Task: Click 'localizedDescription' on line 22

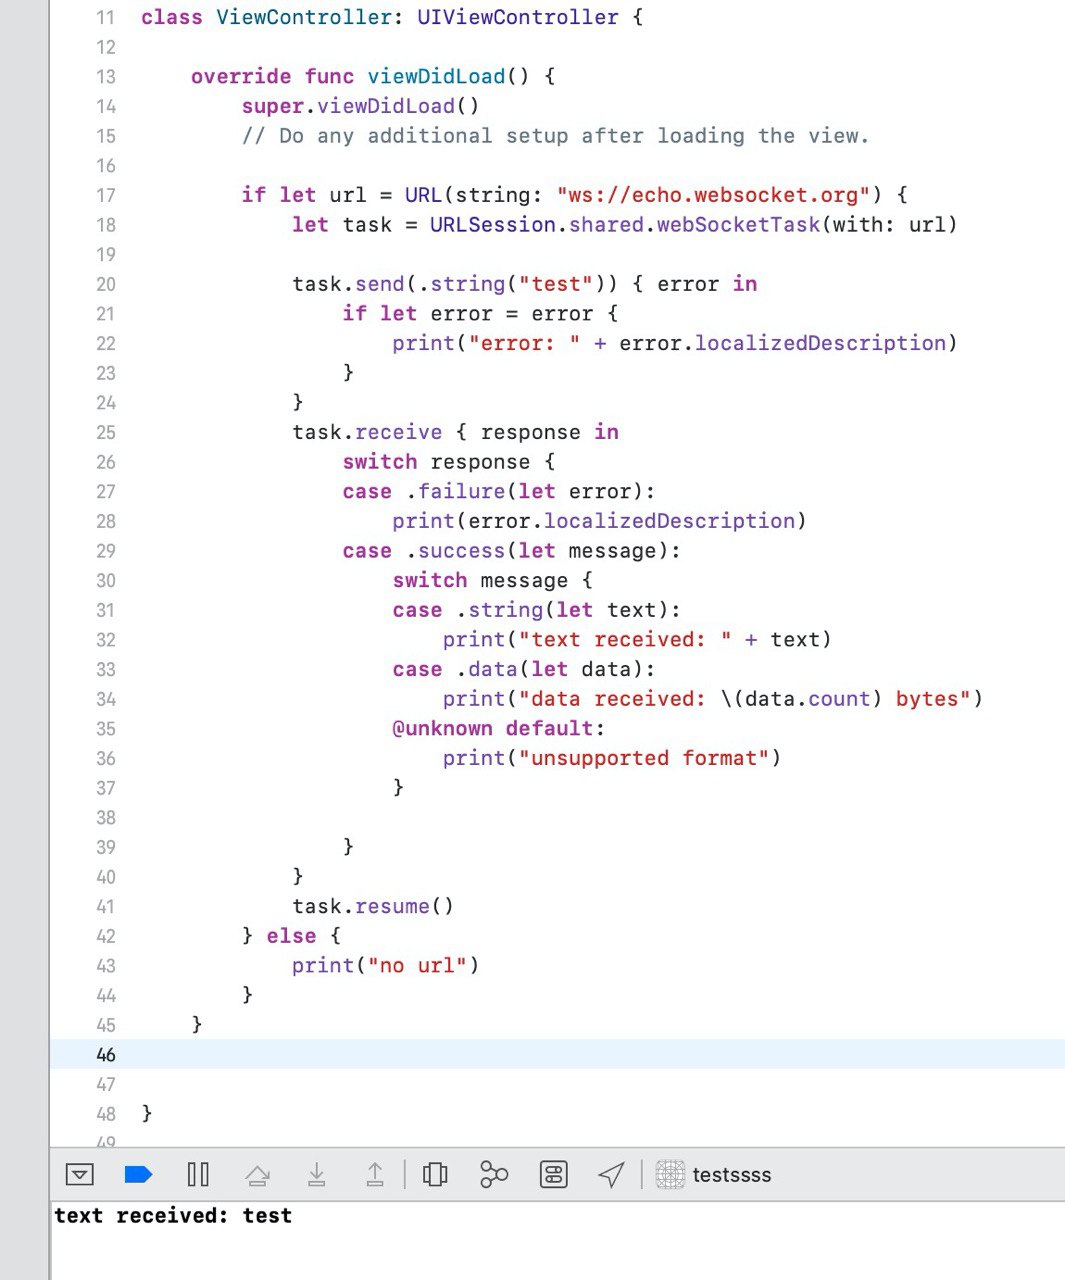Action: 821,343
